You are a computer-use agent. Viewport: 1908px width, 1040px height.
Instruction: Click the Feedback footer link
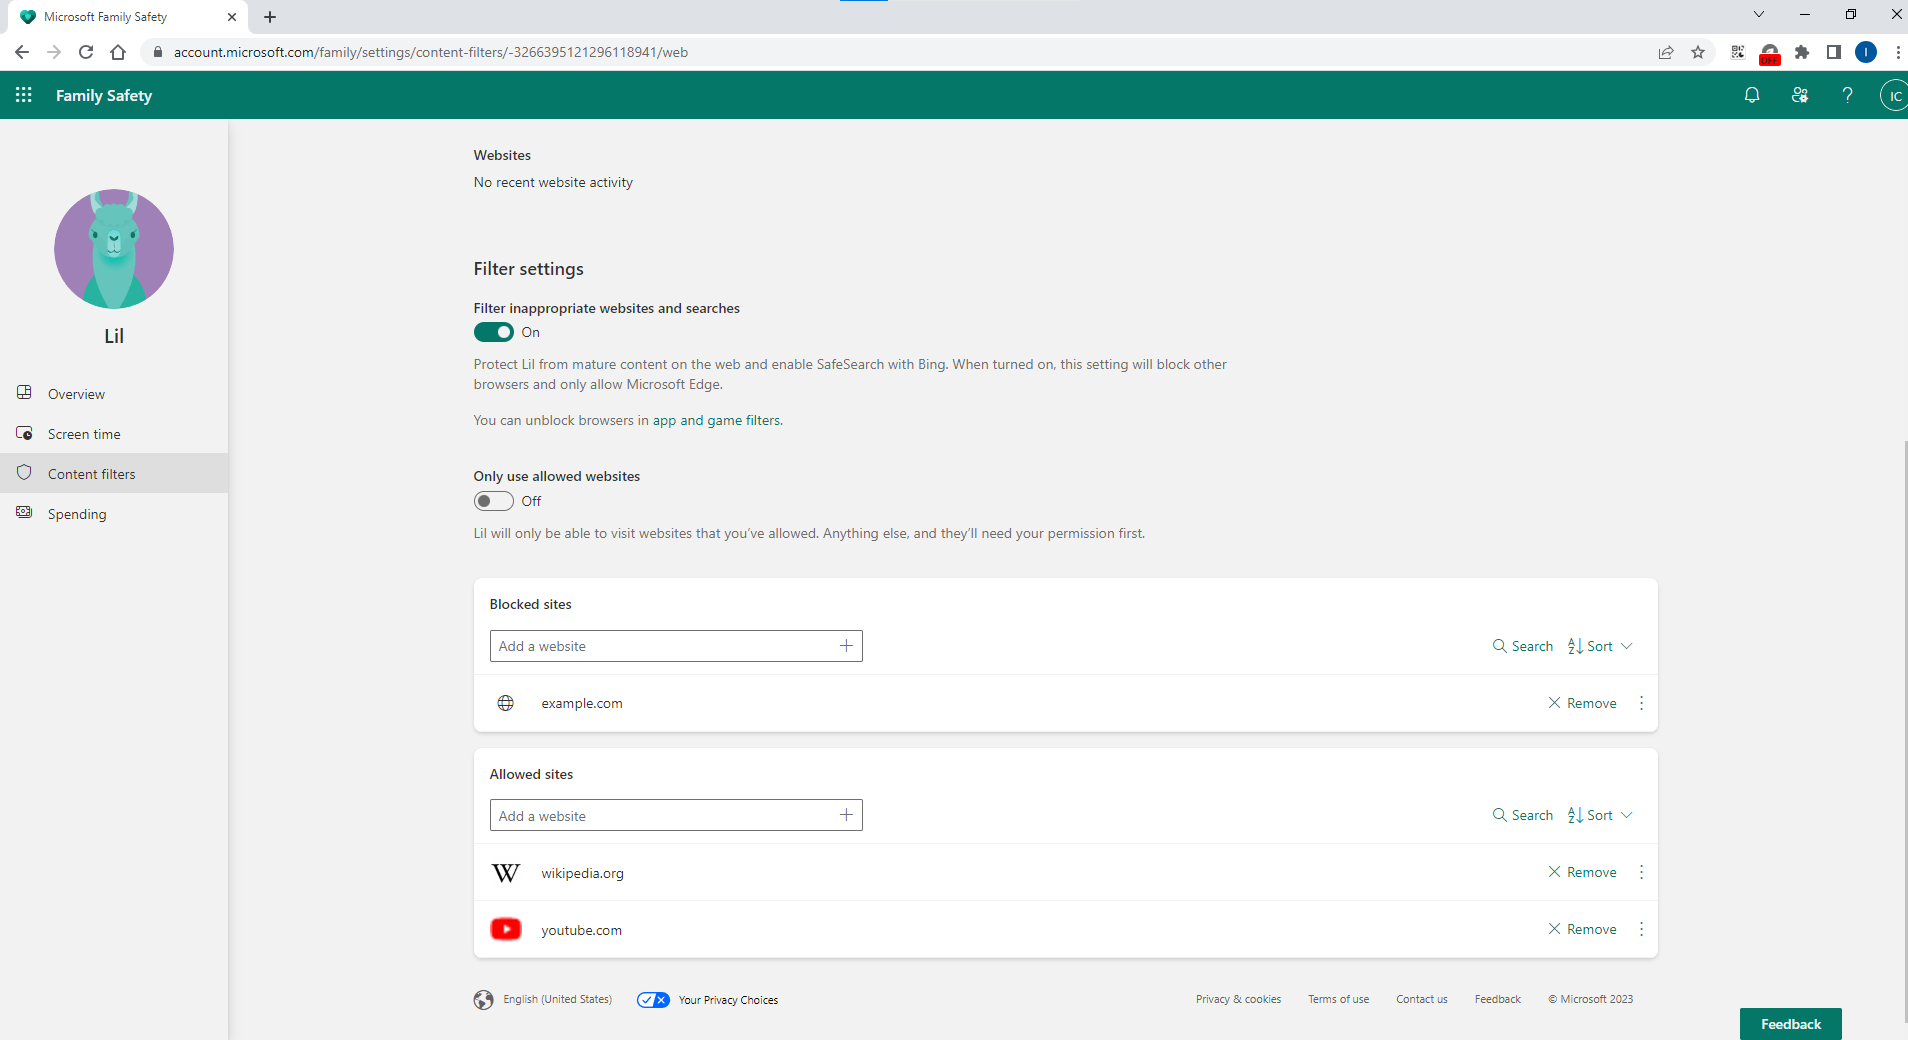pos(1497,999)
